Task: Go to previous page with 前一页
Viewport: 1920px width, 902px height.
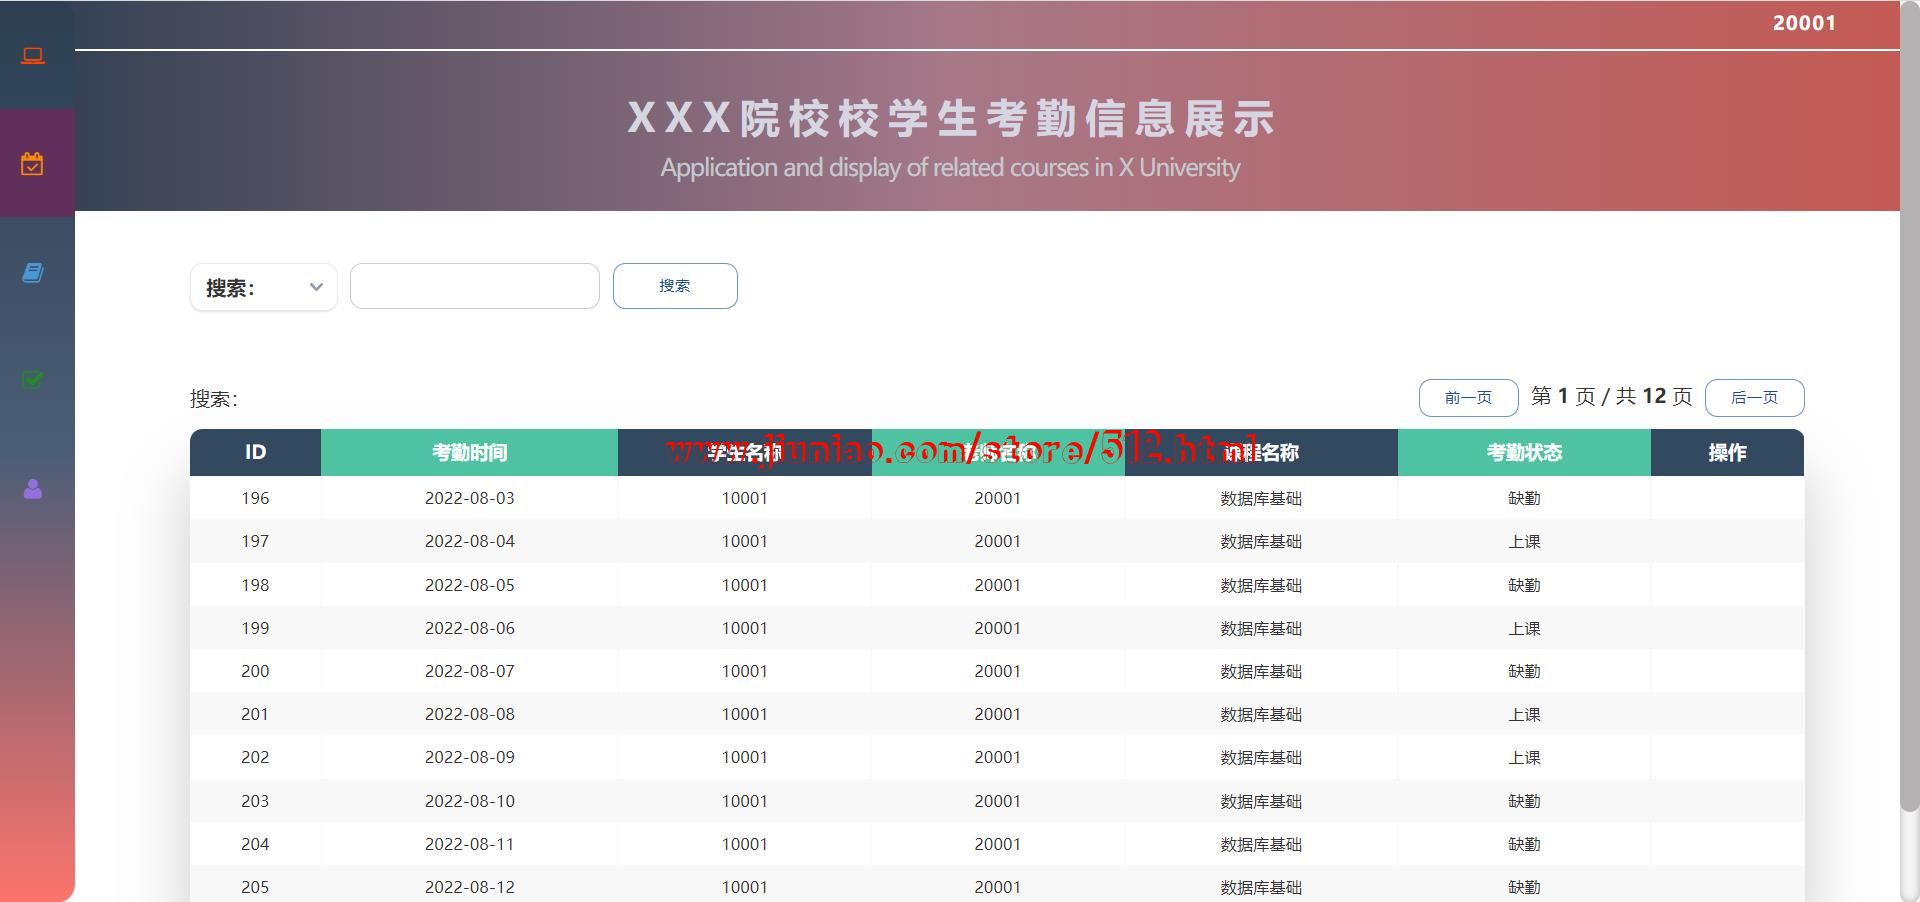Action: tap(1468, 398)
